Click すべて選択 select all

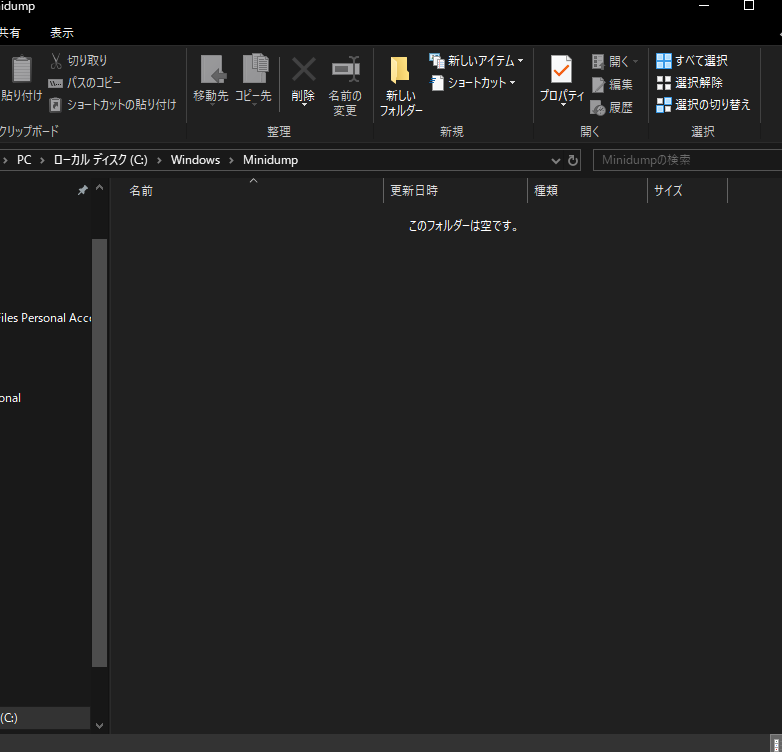coord(692,61)
